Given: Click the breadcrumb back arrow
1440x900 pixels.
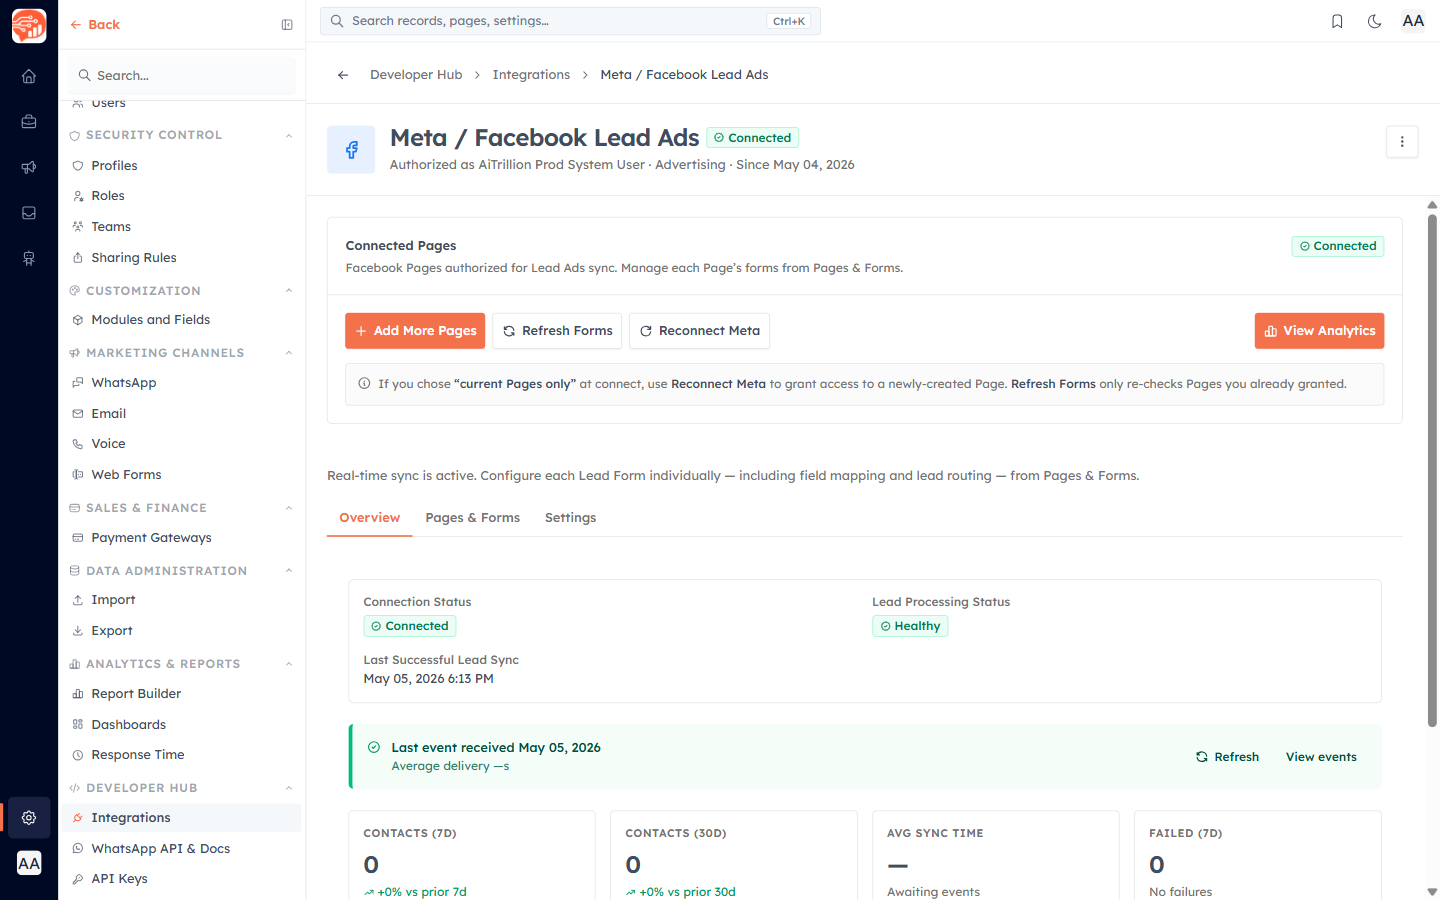Looking at the screenshot, I should (x=343, y=75).
